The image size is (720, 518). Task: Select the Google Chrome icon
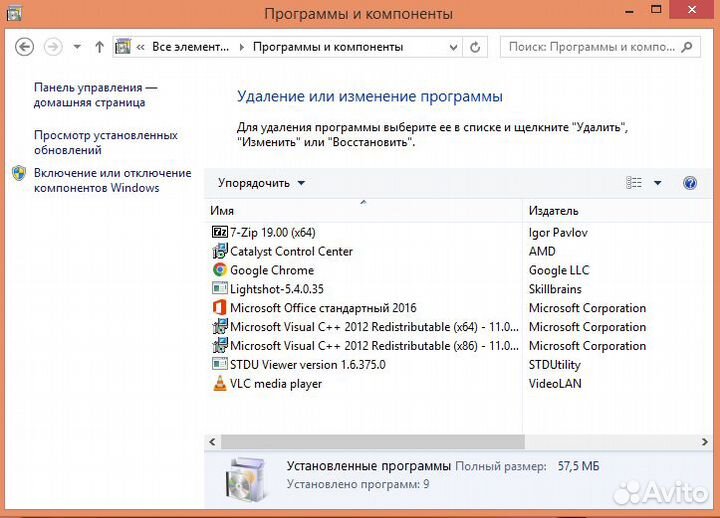[220, 270]
